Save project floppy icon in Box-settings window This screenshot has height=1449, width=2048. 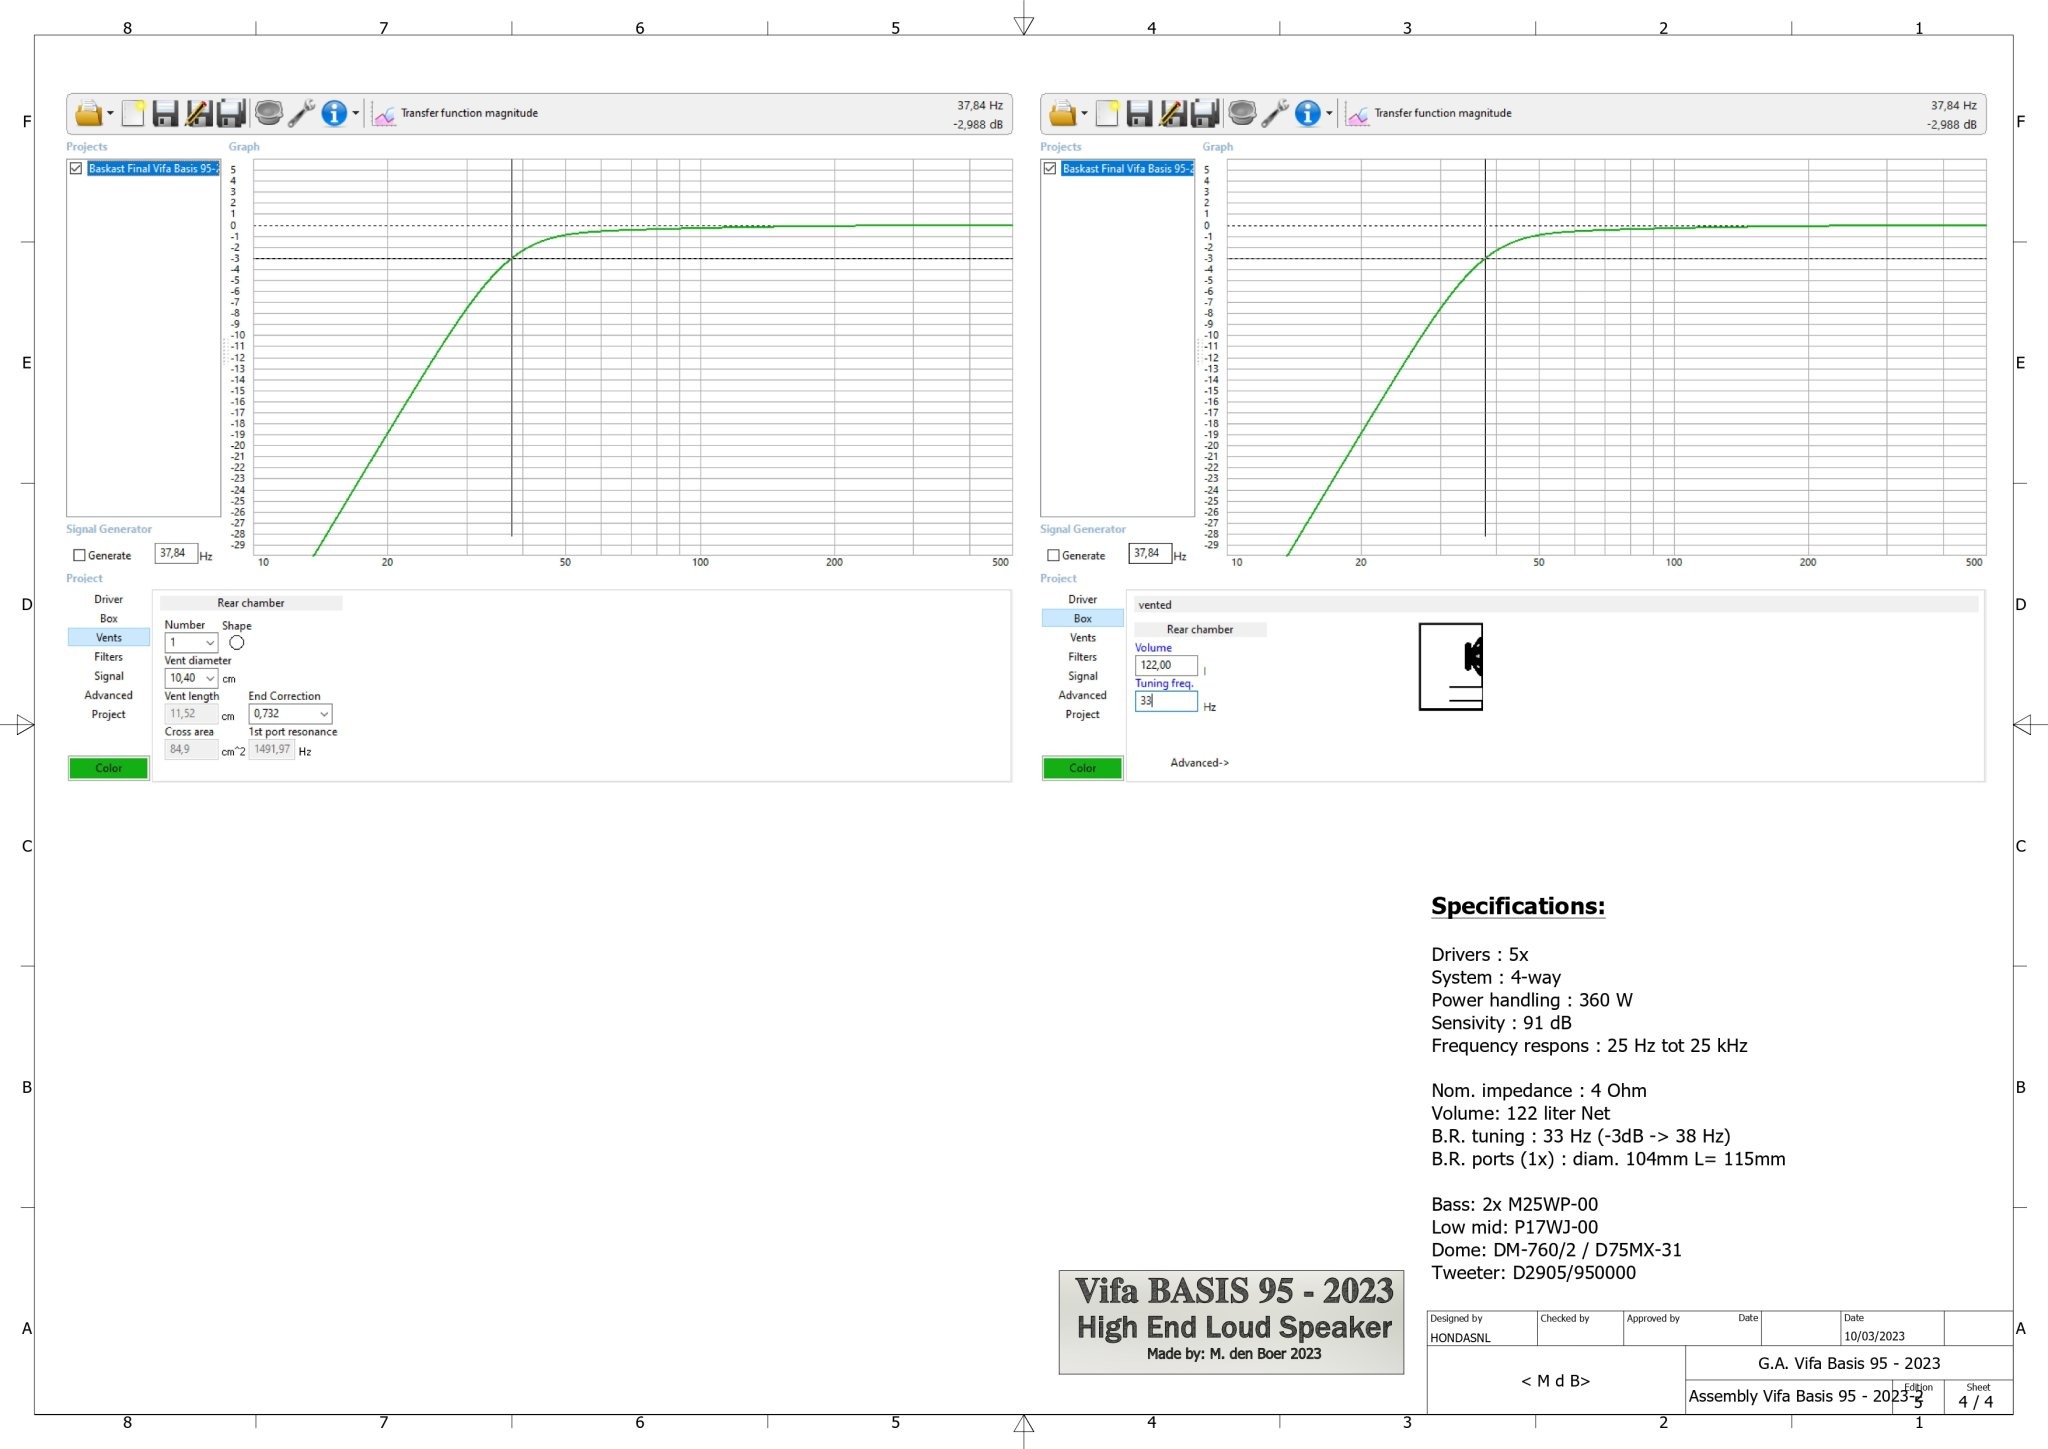click(x=1139, y=113)
